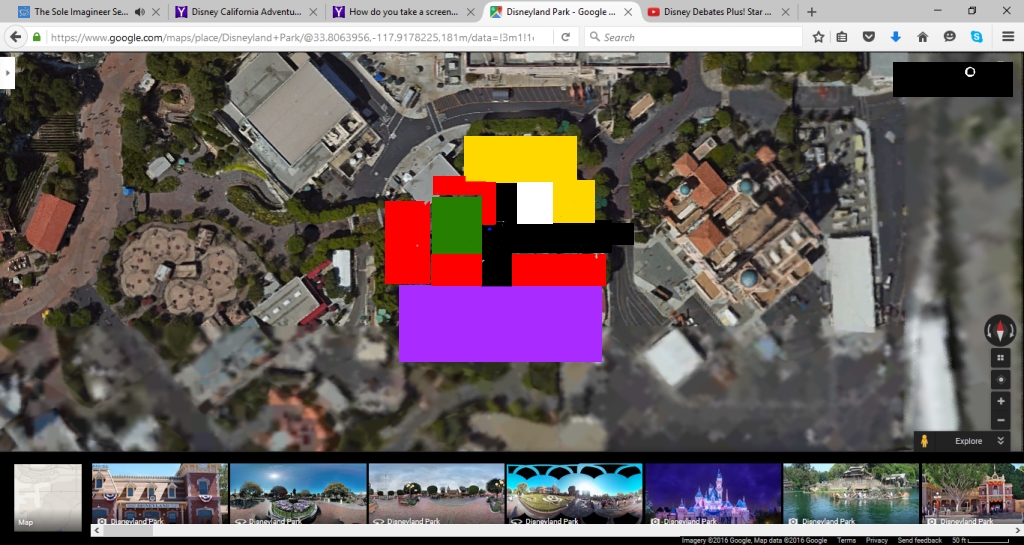This screenshot has width=1024, height=545.
Task: Toggle tilted 3D view grid button
Action: pyautogui.click(x=1000, y=358)
